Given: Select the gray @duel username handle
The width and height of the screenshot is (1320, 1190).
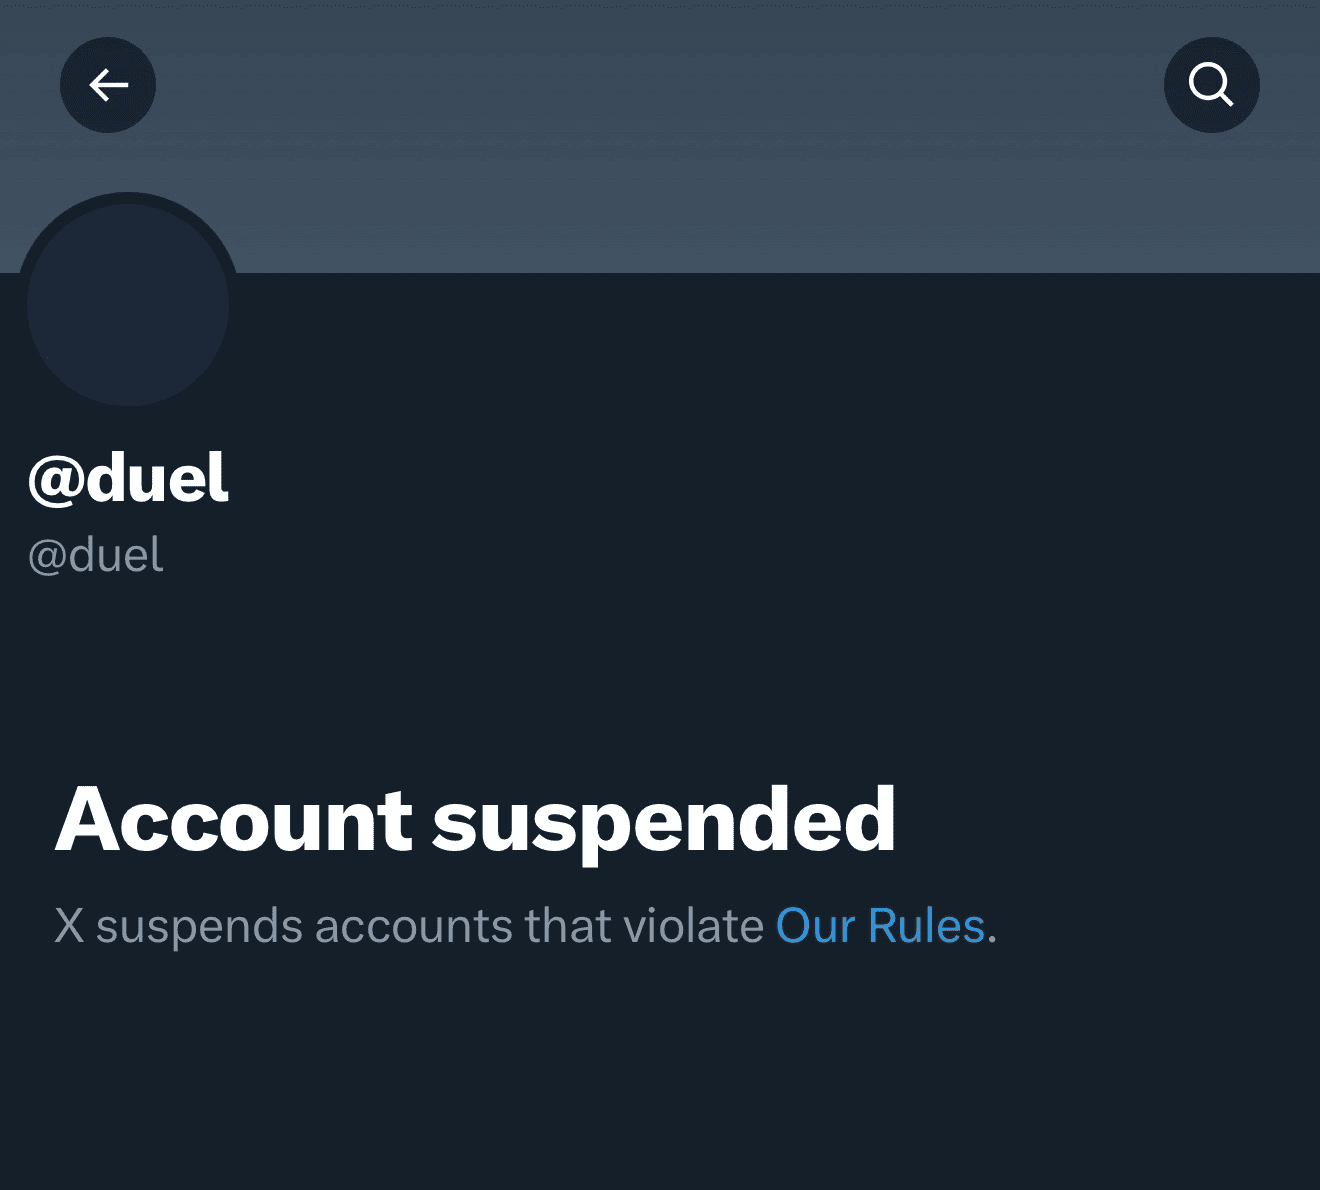Looking at the screenshot, I should tap(95, 555).
